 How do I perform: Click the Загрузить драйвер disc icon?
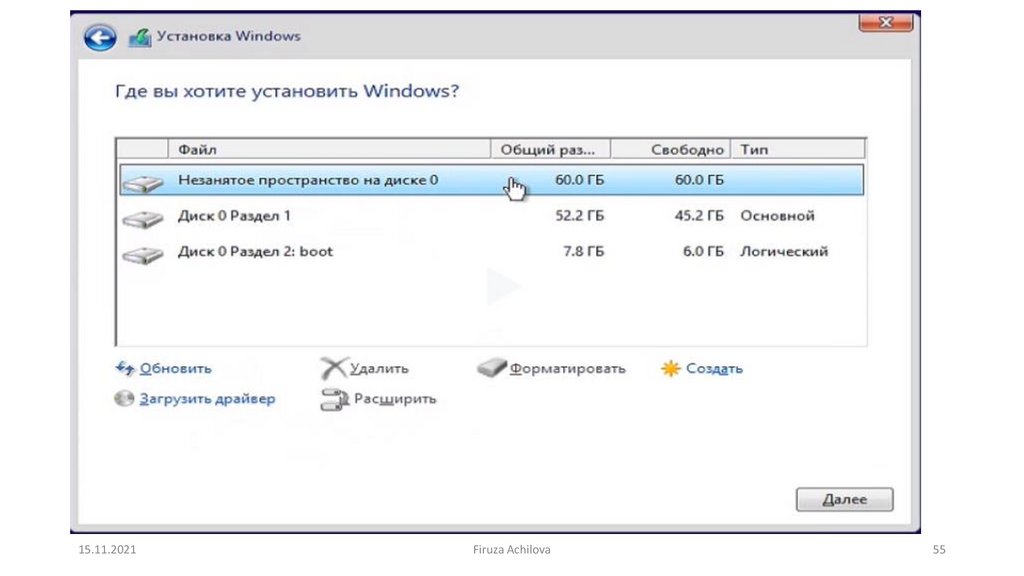[125, 399]
